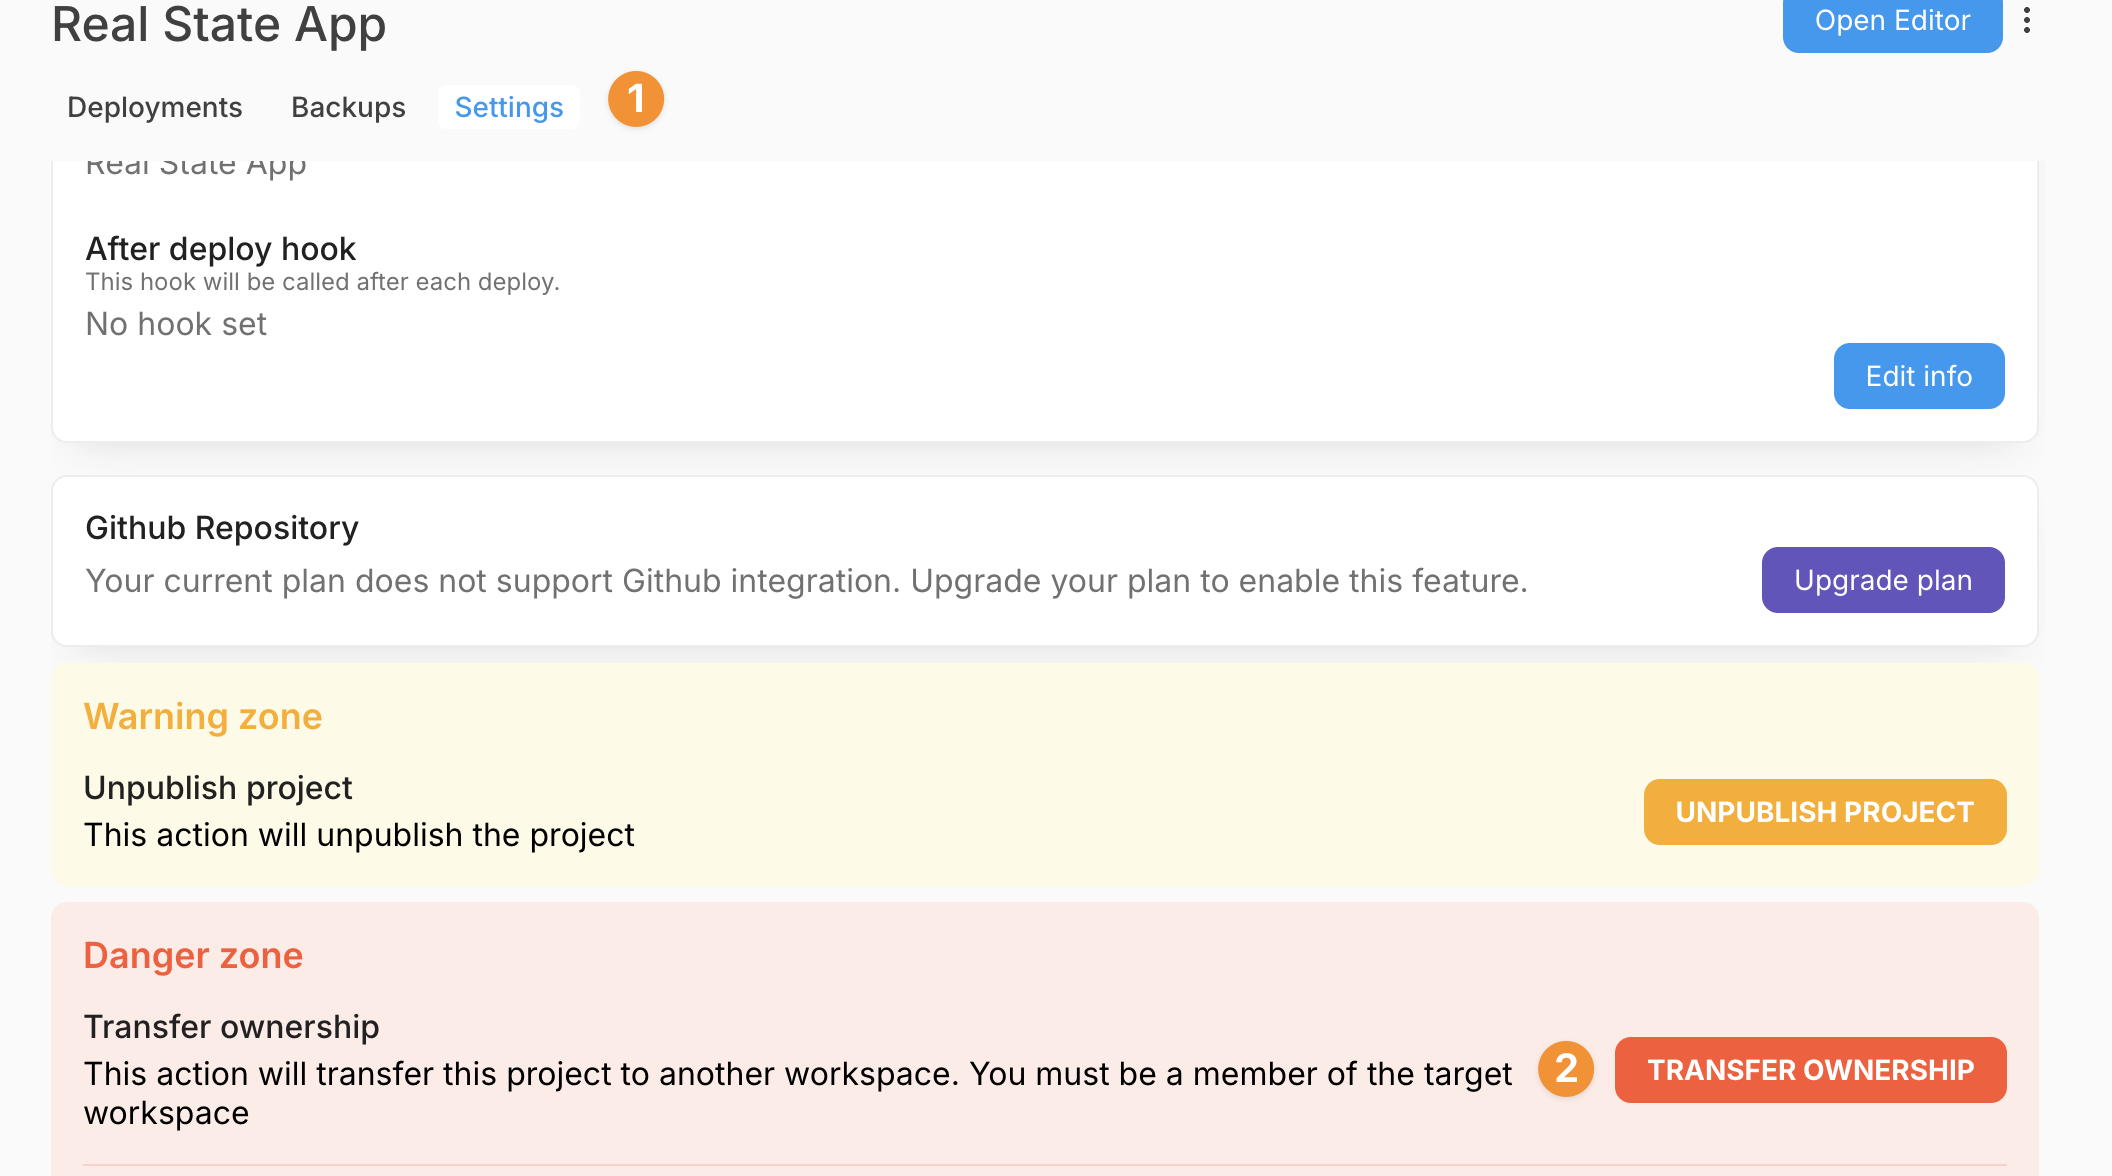The width and height of the screenshot is (2112, 1176).
Task: Click the Upgrade plan button
Action: (x=1883, y=580)
